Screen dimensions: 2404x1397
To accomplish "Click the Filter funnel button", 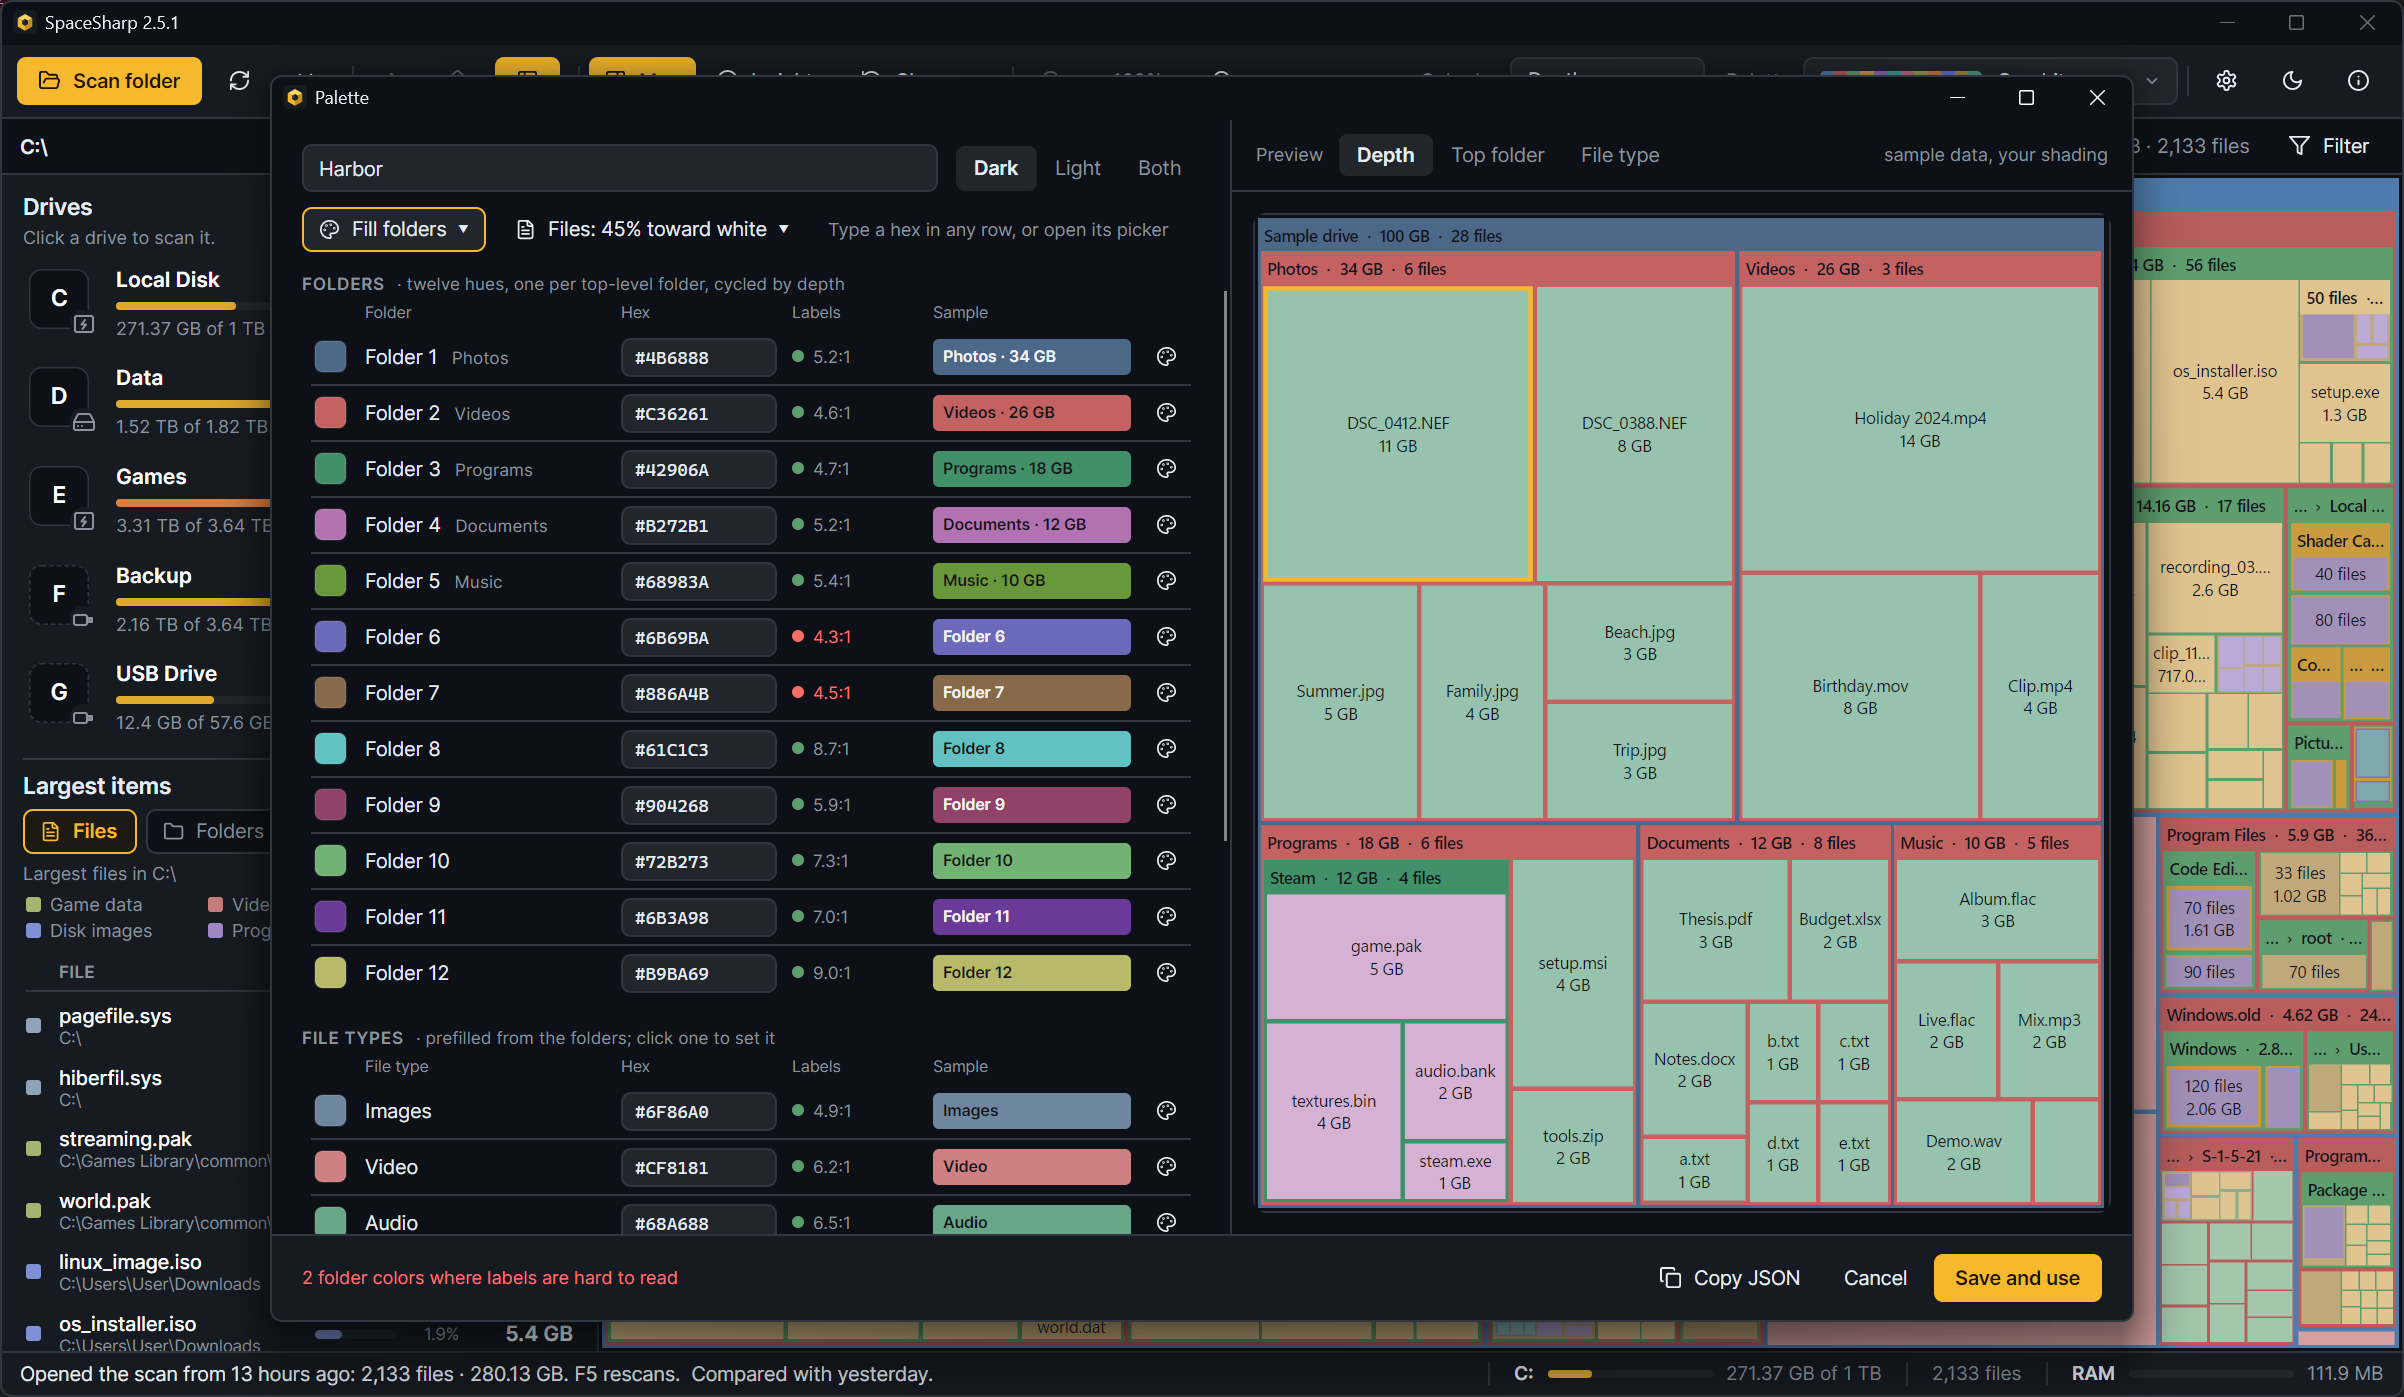I will [x=2329, y=146].
